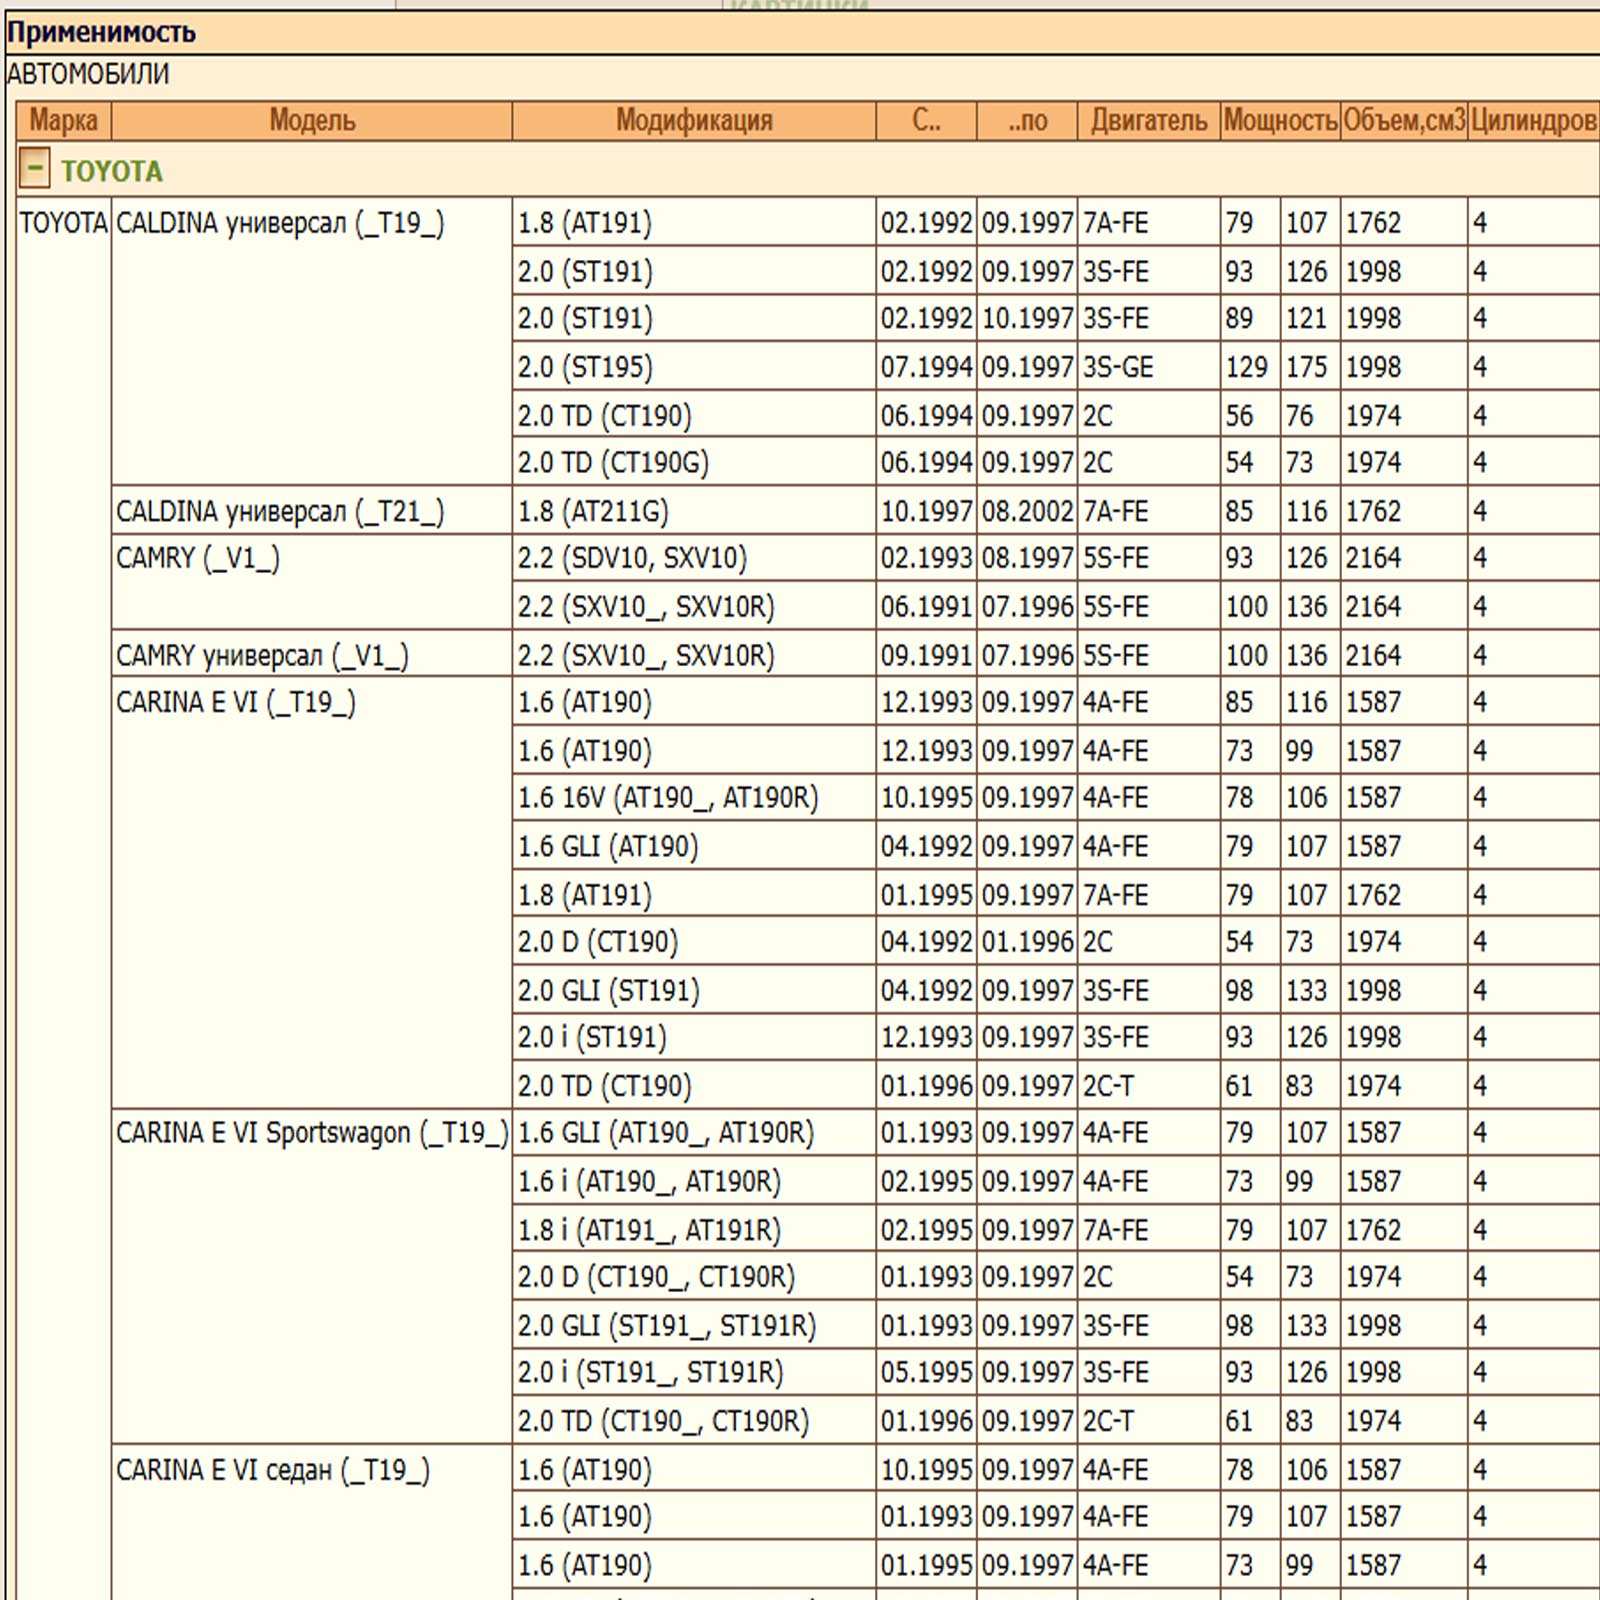
Task: Click the Модификация column header
Action: 694,121
